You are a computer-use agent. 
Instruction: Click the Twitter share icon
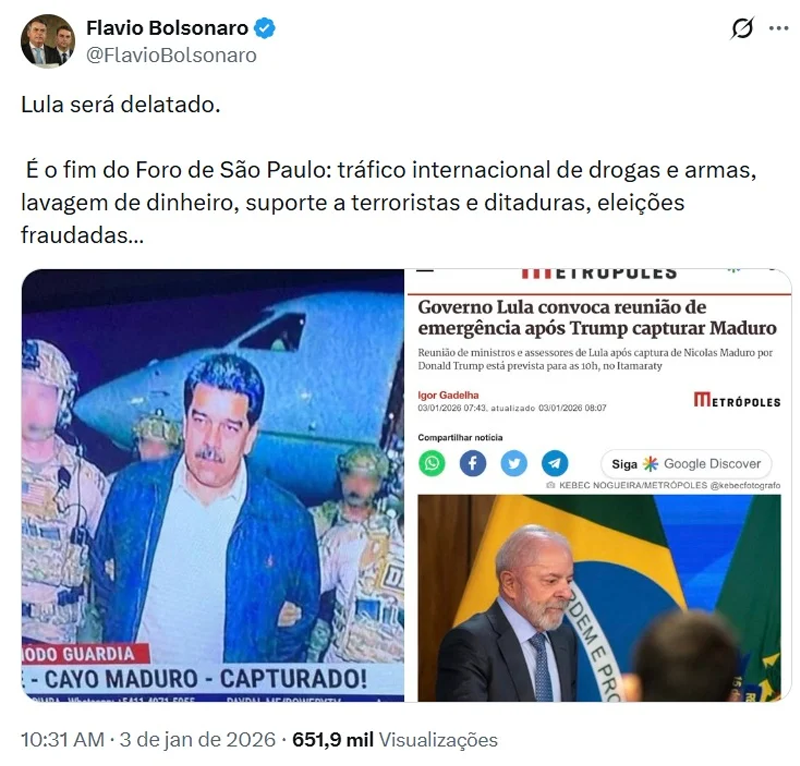pyautogui.click(x=513, y=463)
